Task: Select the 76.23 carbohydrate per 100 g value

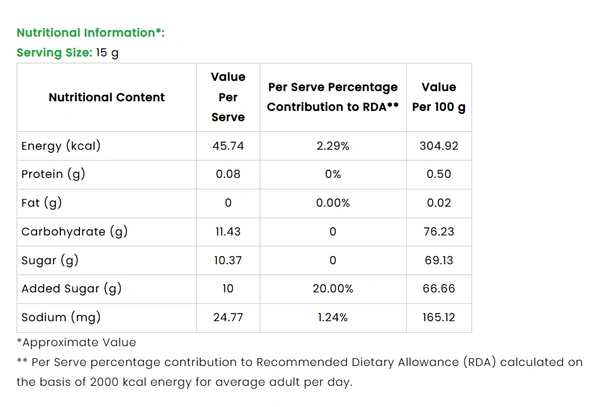Action: click(439, 232)
